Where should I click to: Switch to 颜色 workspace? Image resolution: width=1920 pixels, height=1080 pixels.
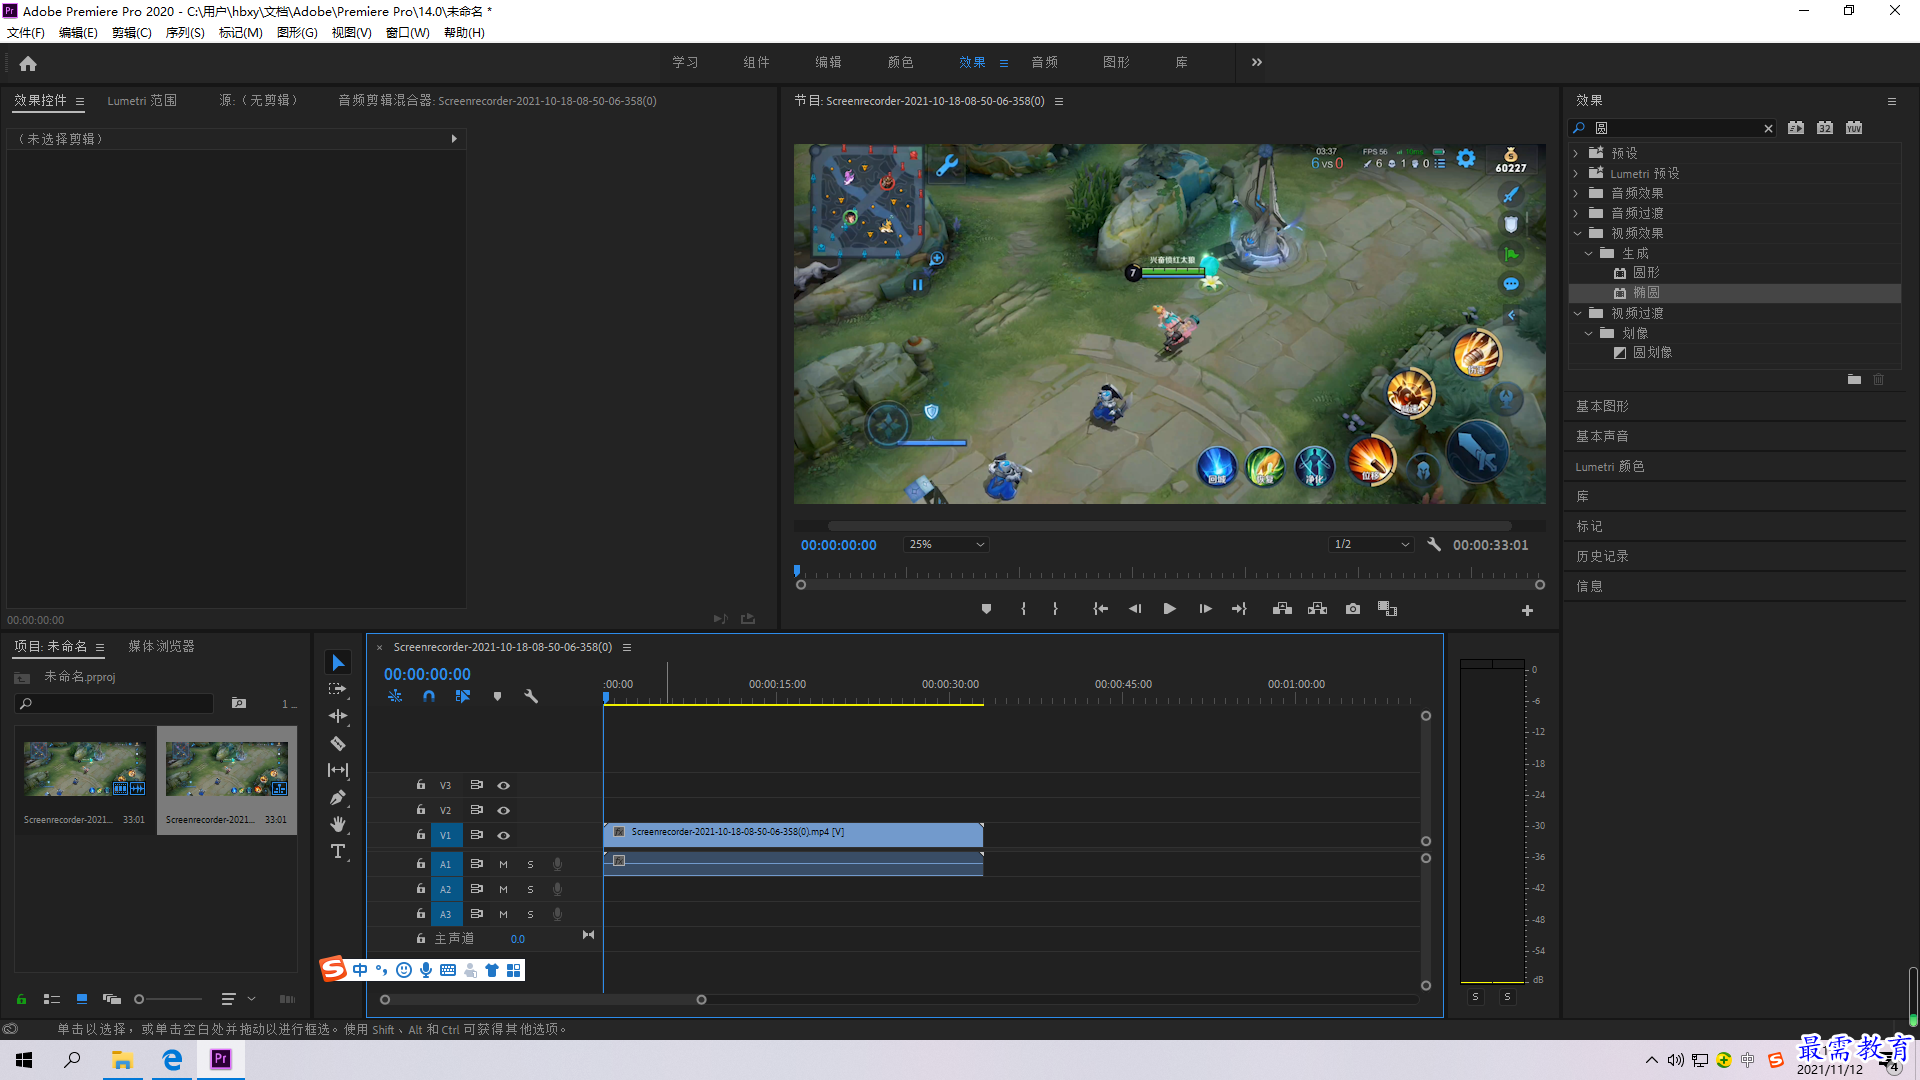pyautogui.click(x=900, y=62)
